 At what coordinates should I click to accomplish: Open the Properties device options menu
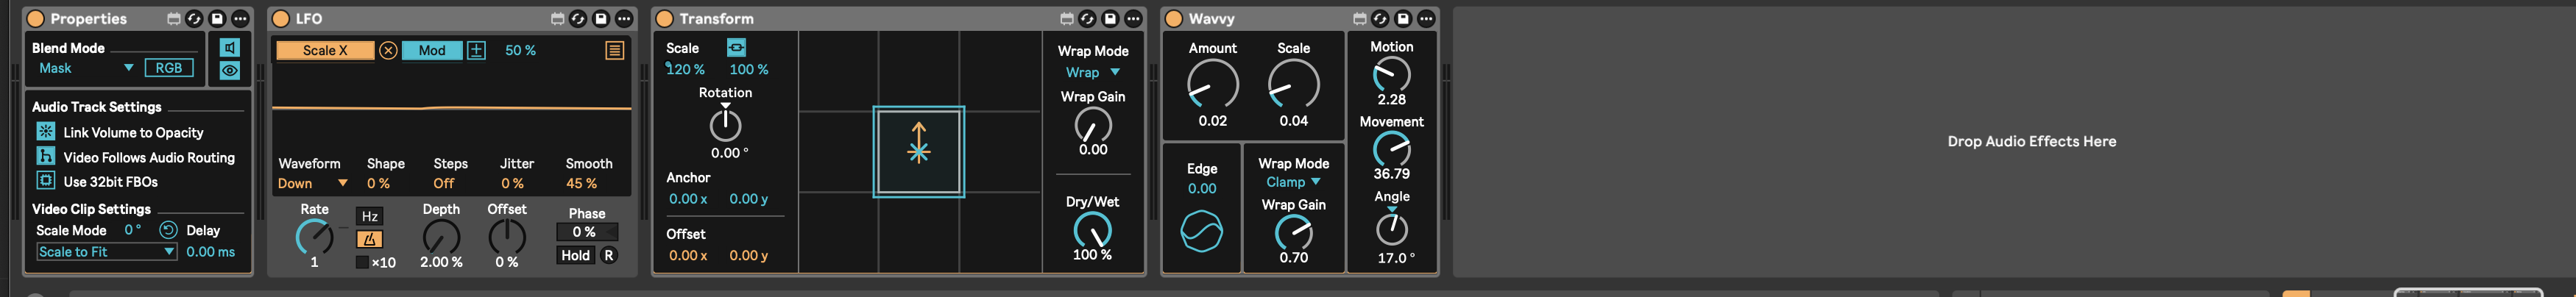click(240, 19)
